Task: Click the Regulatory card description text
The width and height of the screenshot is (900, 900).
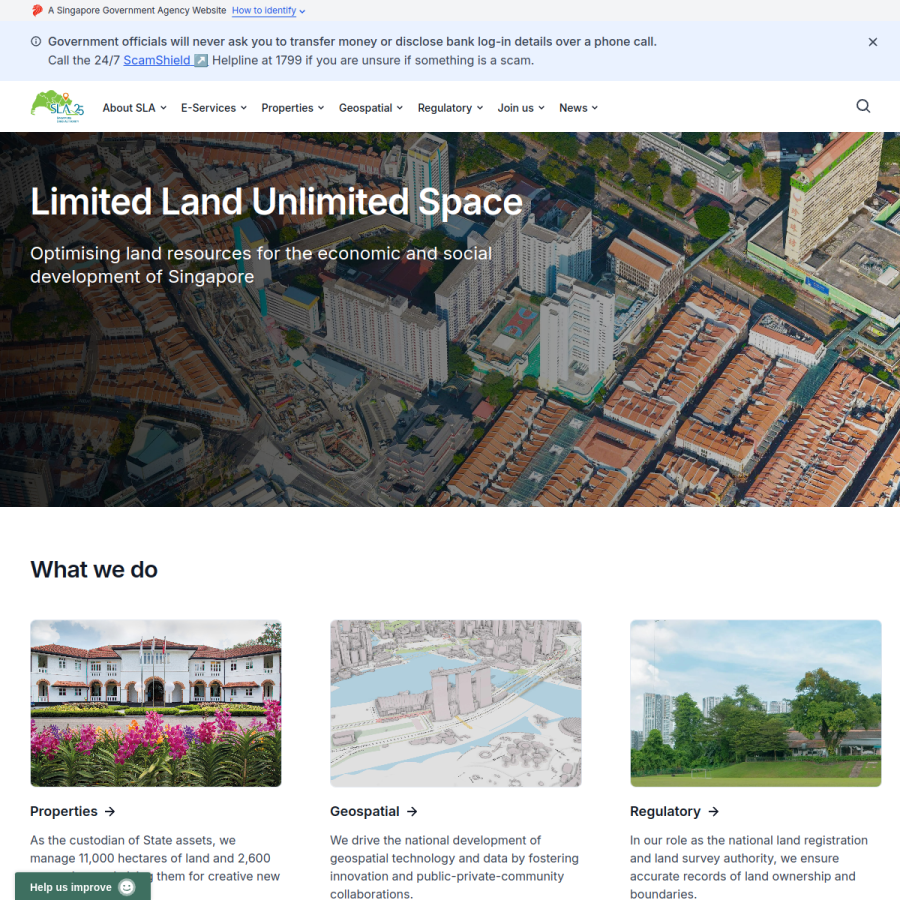Action: tap(749, 867)
